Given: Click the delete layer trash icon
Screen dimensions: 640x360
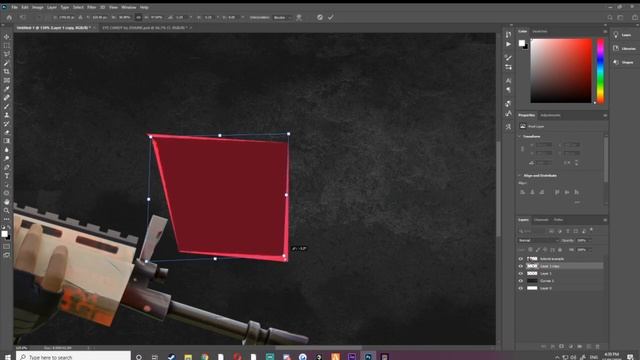Looking at the screenshot, I should pyautogui.click(x=598, y=346).
